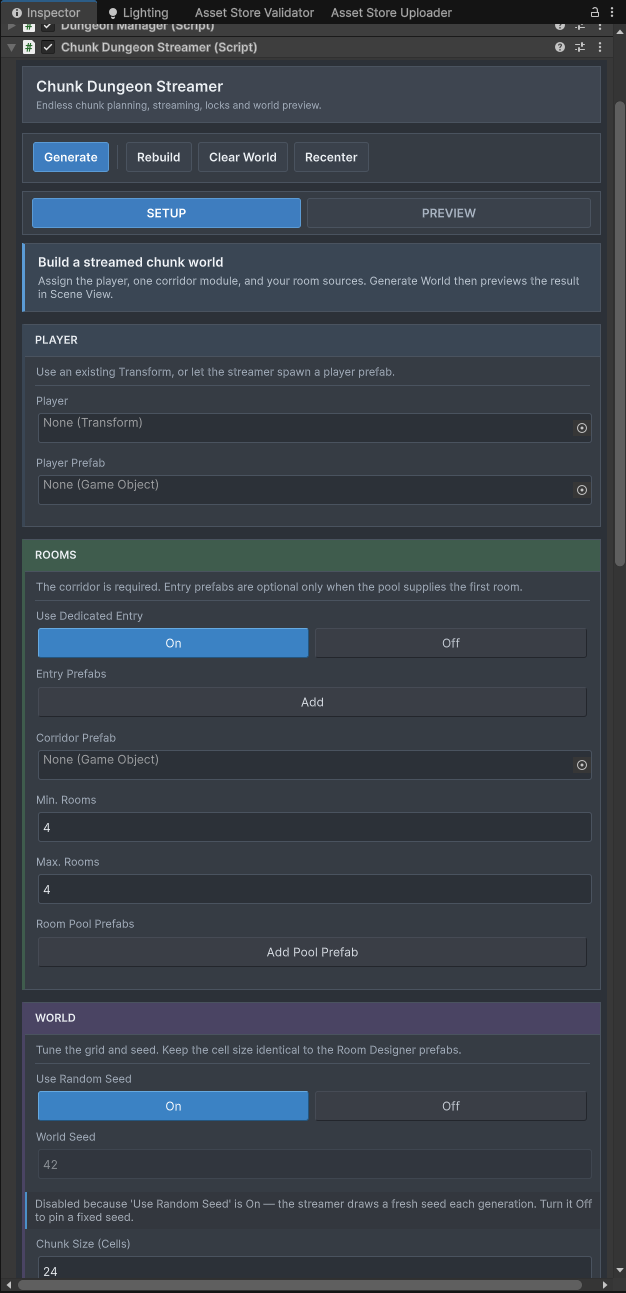Viewport: 626px width, 1293px height.
Task: Open the Asset Store Uploader tab
Action: (391, 12)
